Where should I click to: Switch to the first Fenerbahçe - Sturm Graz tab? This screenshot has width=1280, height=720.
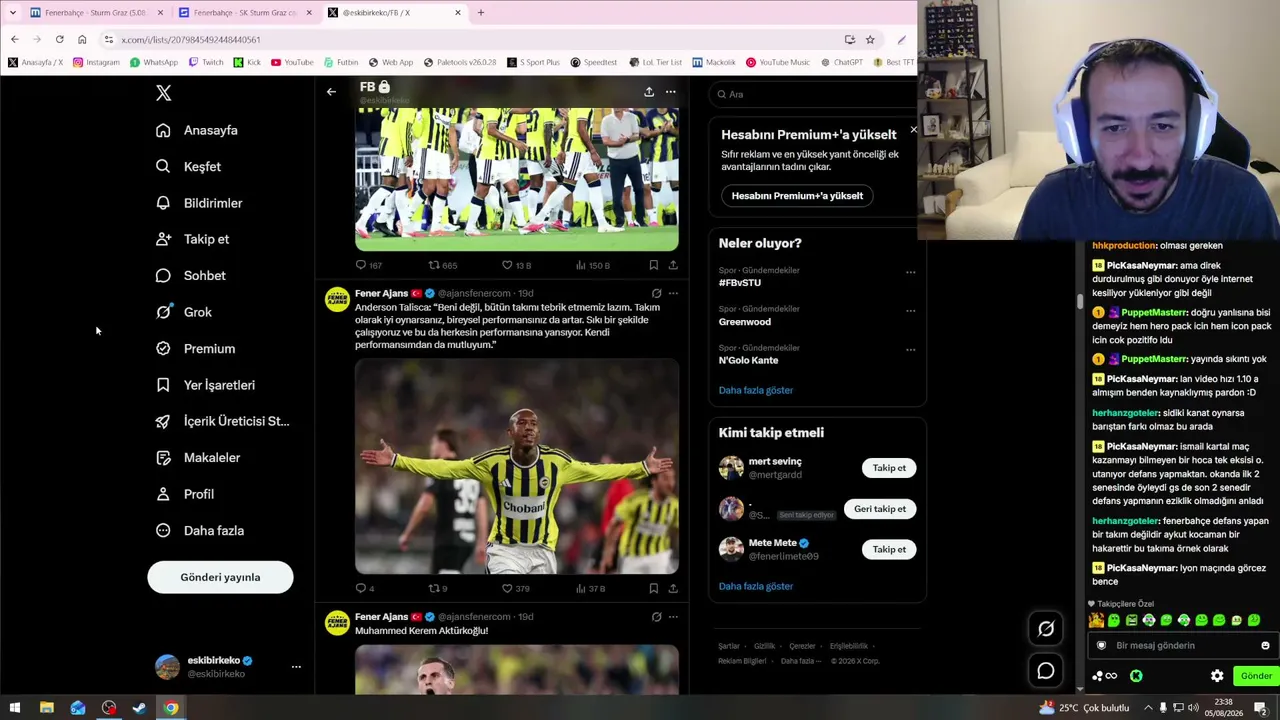(x=95, y=13)
